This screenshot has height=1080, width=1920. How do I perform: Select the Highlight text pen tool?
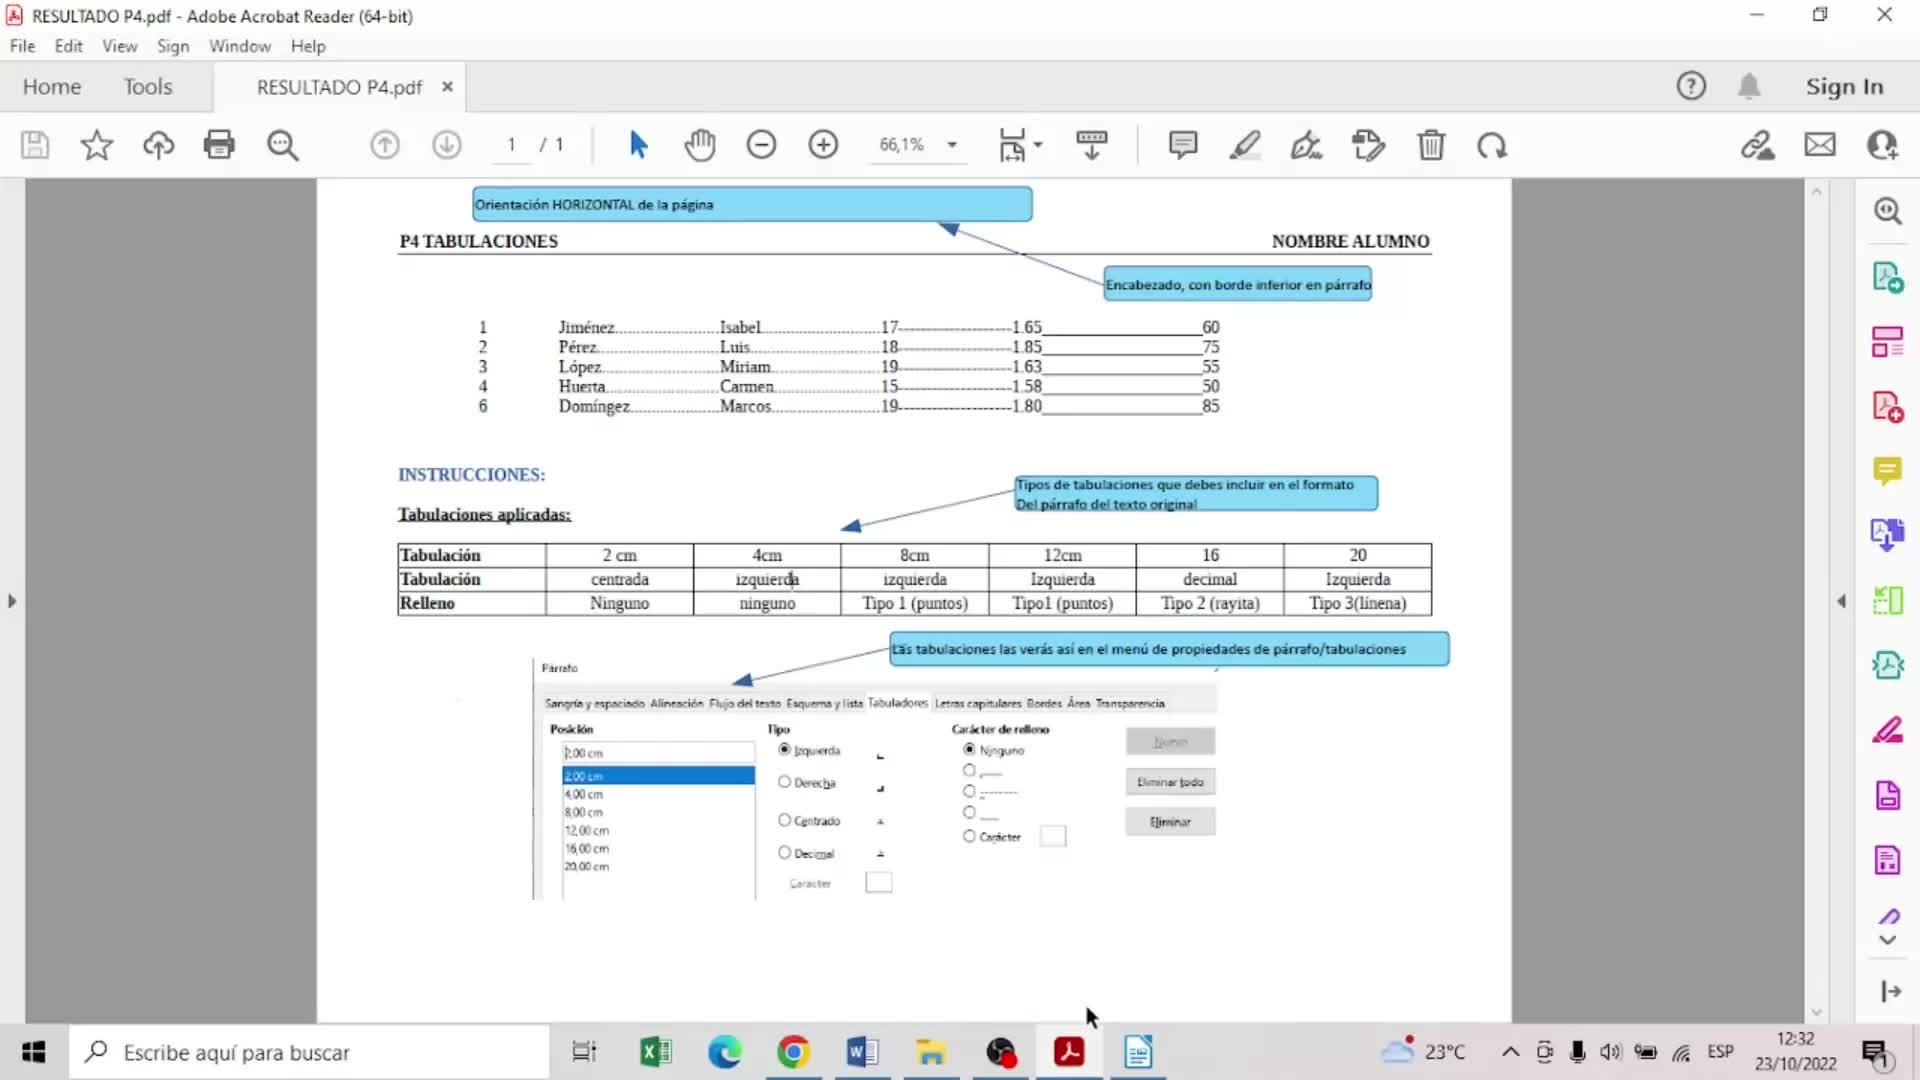point(1245,145)
